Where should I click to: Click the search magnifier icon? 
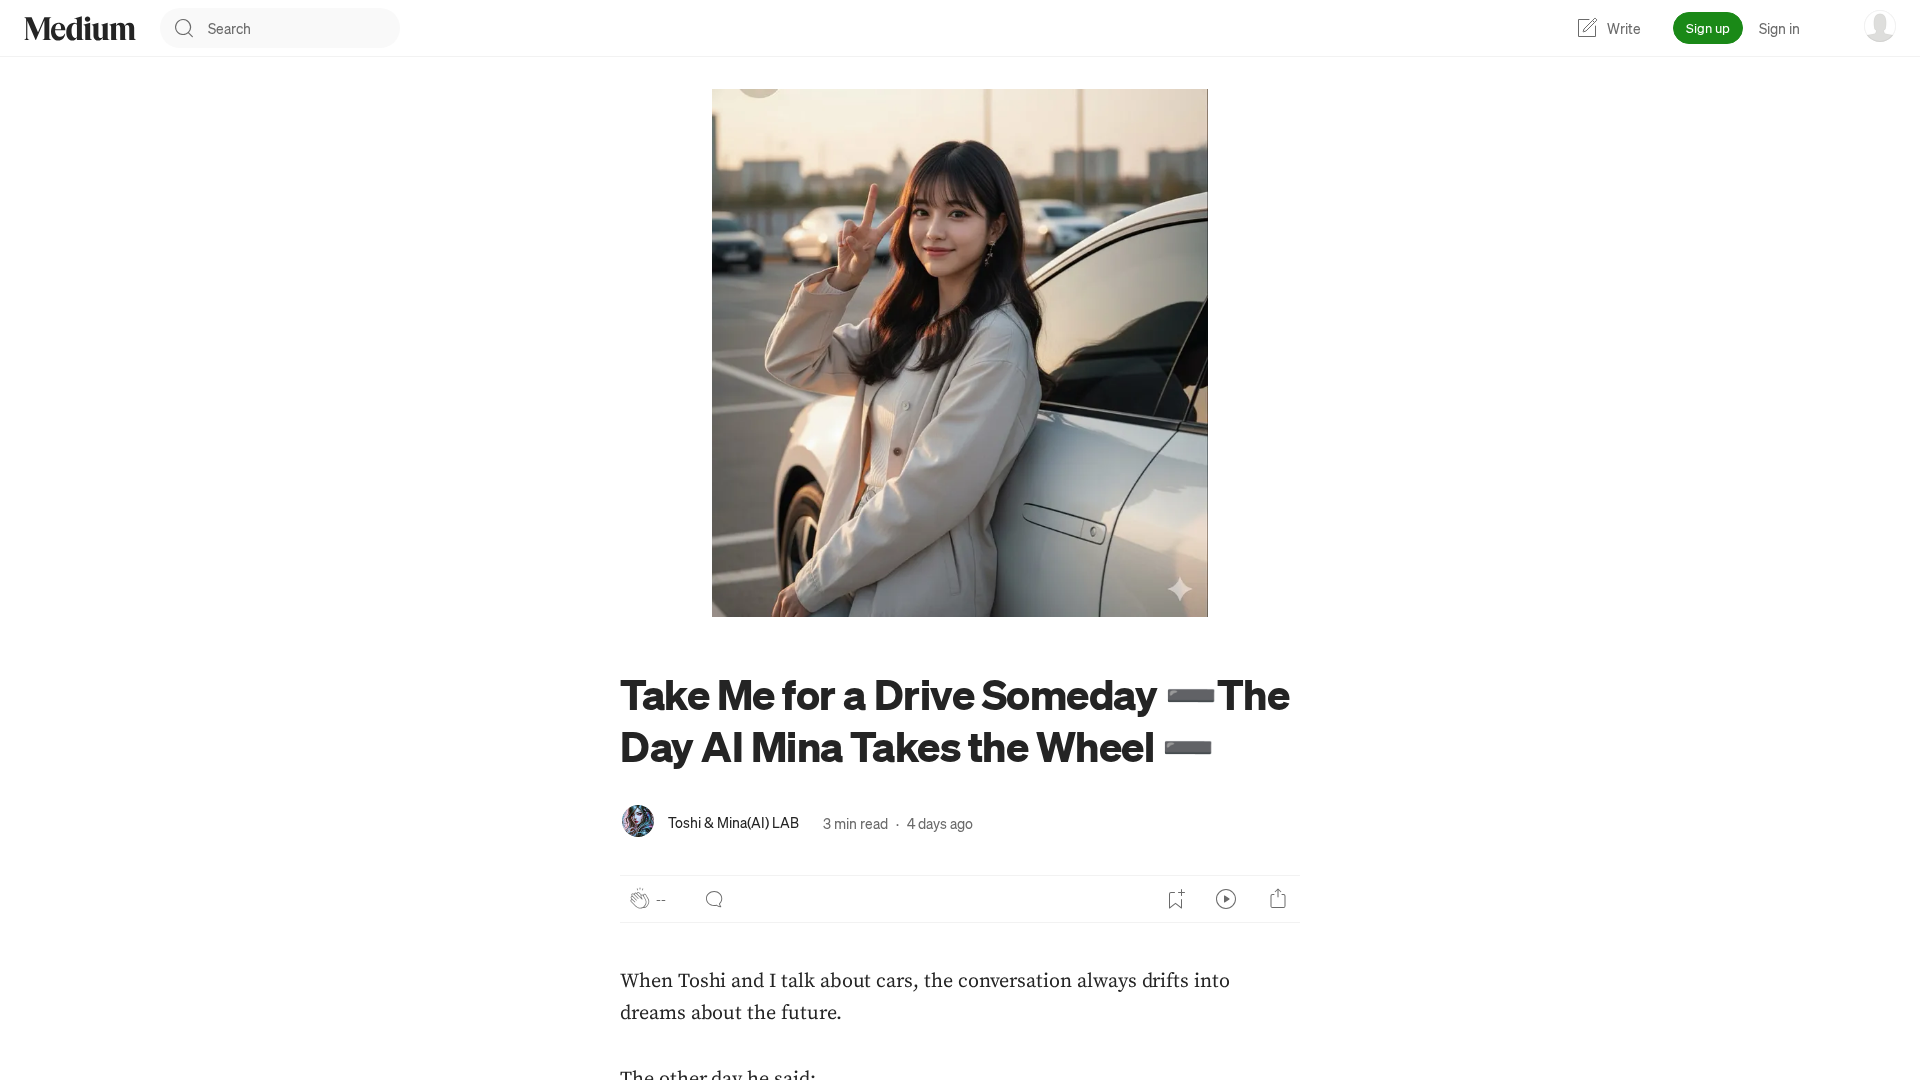(184, 28)
